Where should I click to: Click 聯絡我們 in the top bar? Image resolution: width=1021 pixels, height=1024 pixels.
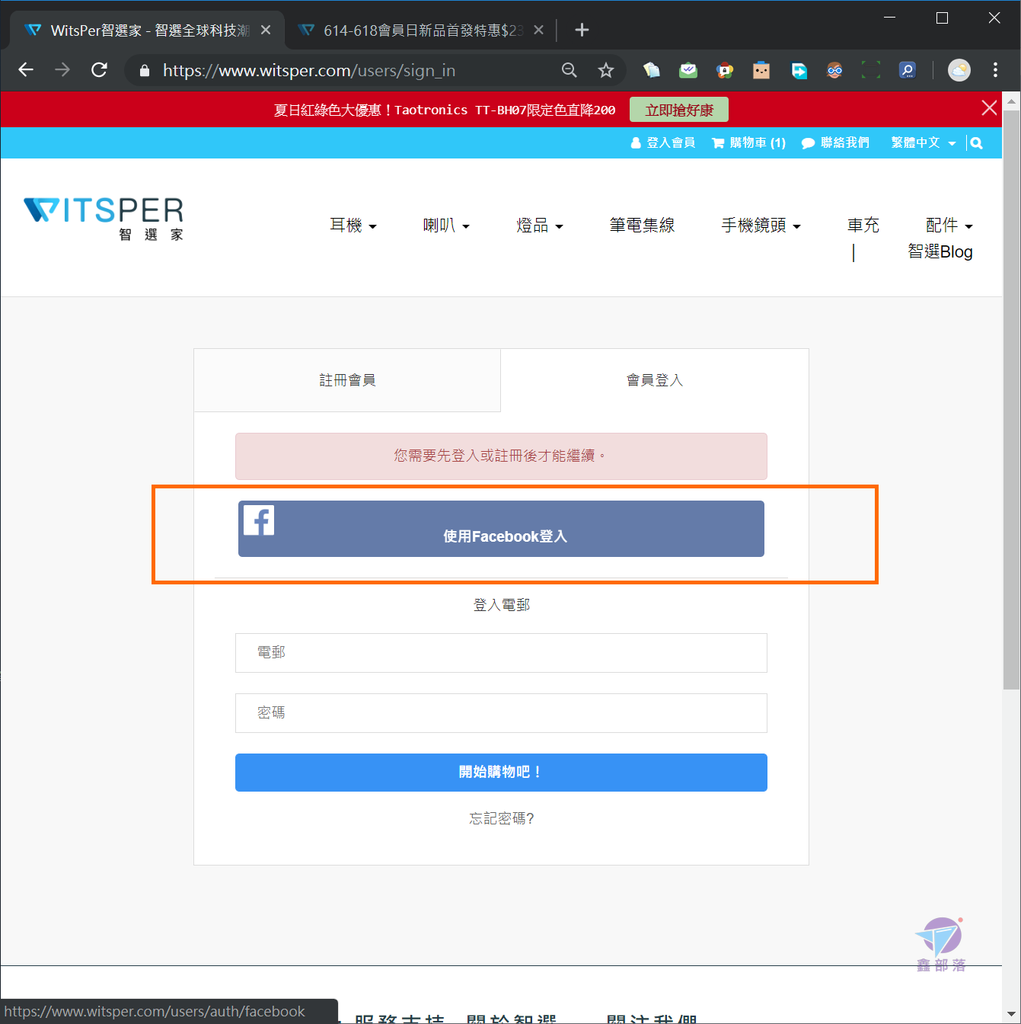point(835,143)
